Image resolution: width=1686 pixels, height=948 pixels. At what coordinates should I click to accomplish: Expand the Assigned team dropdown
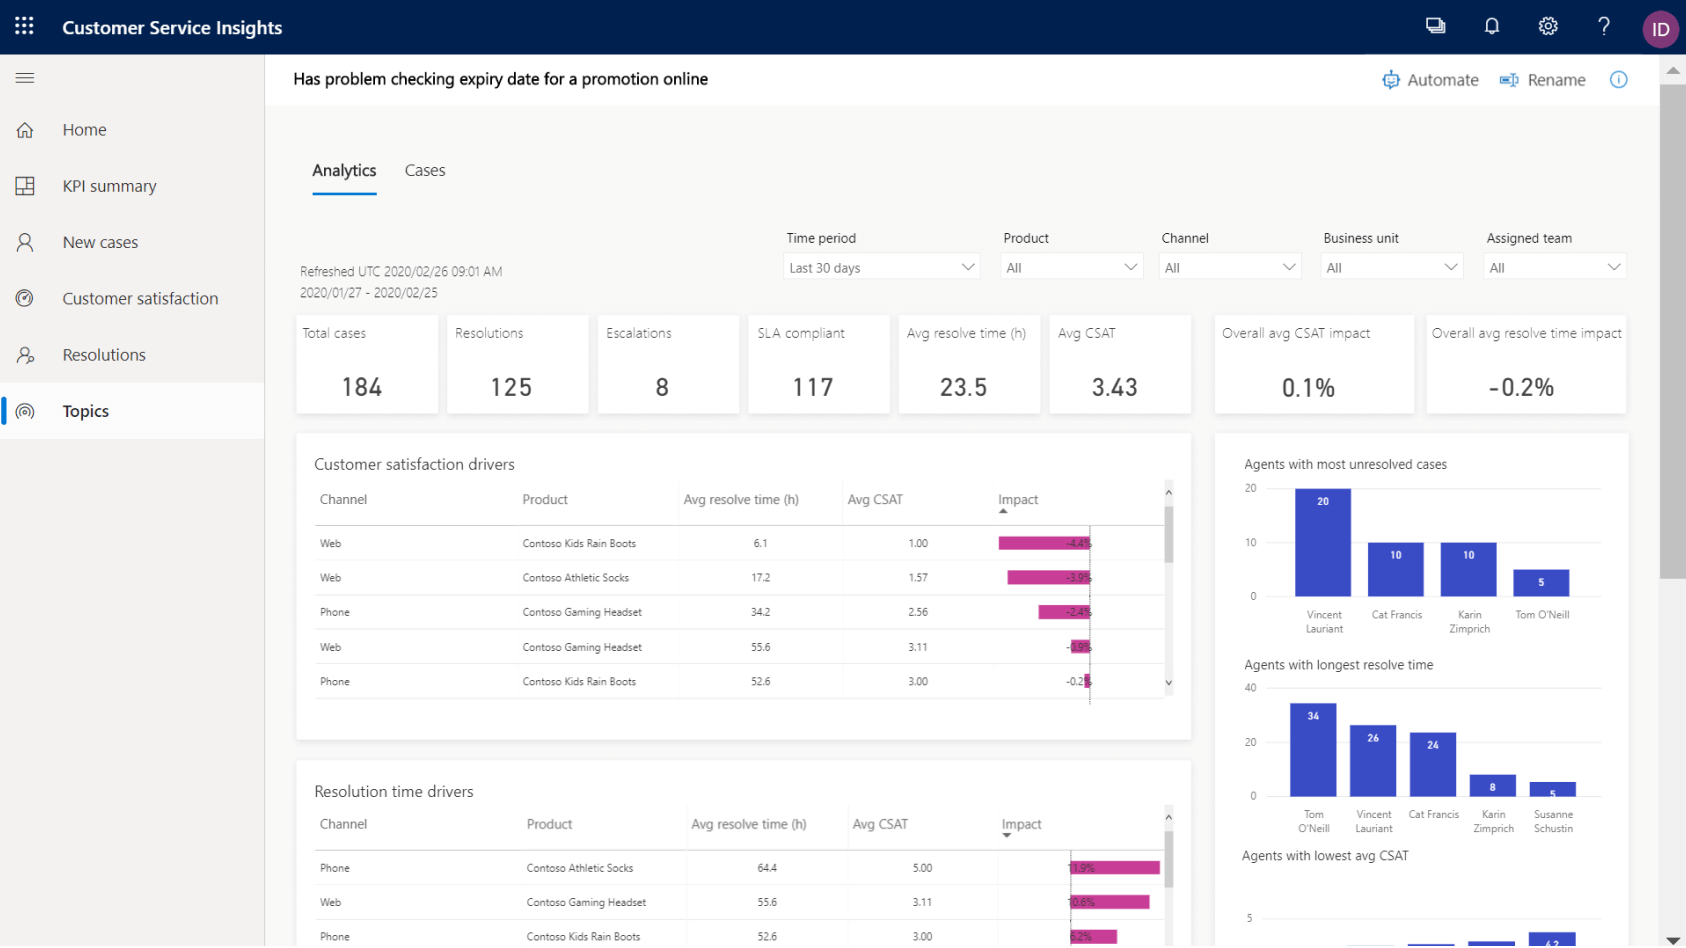pos(1554,267)
